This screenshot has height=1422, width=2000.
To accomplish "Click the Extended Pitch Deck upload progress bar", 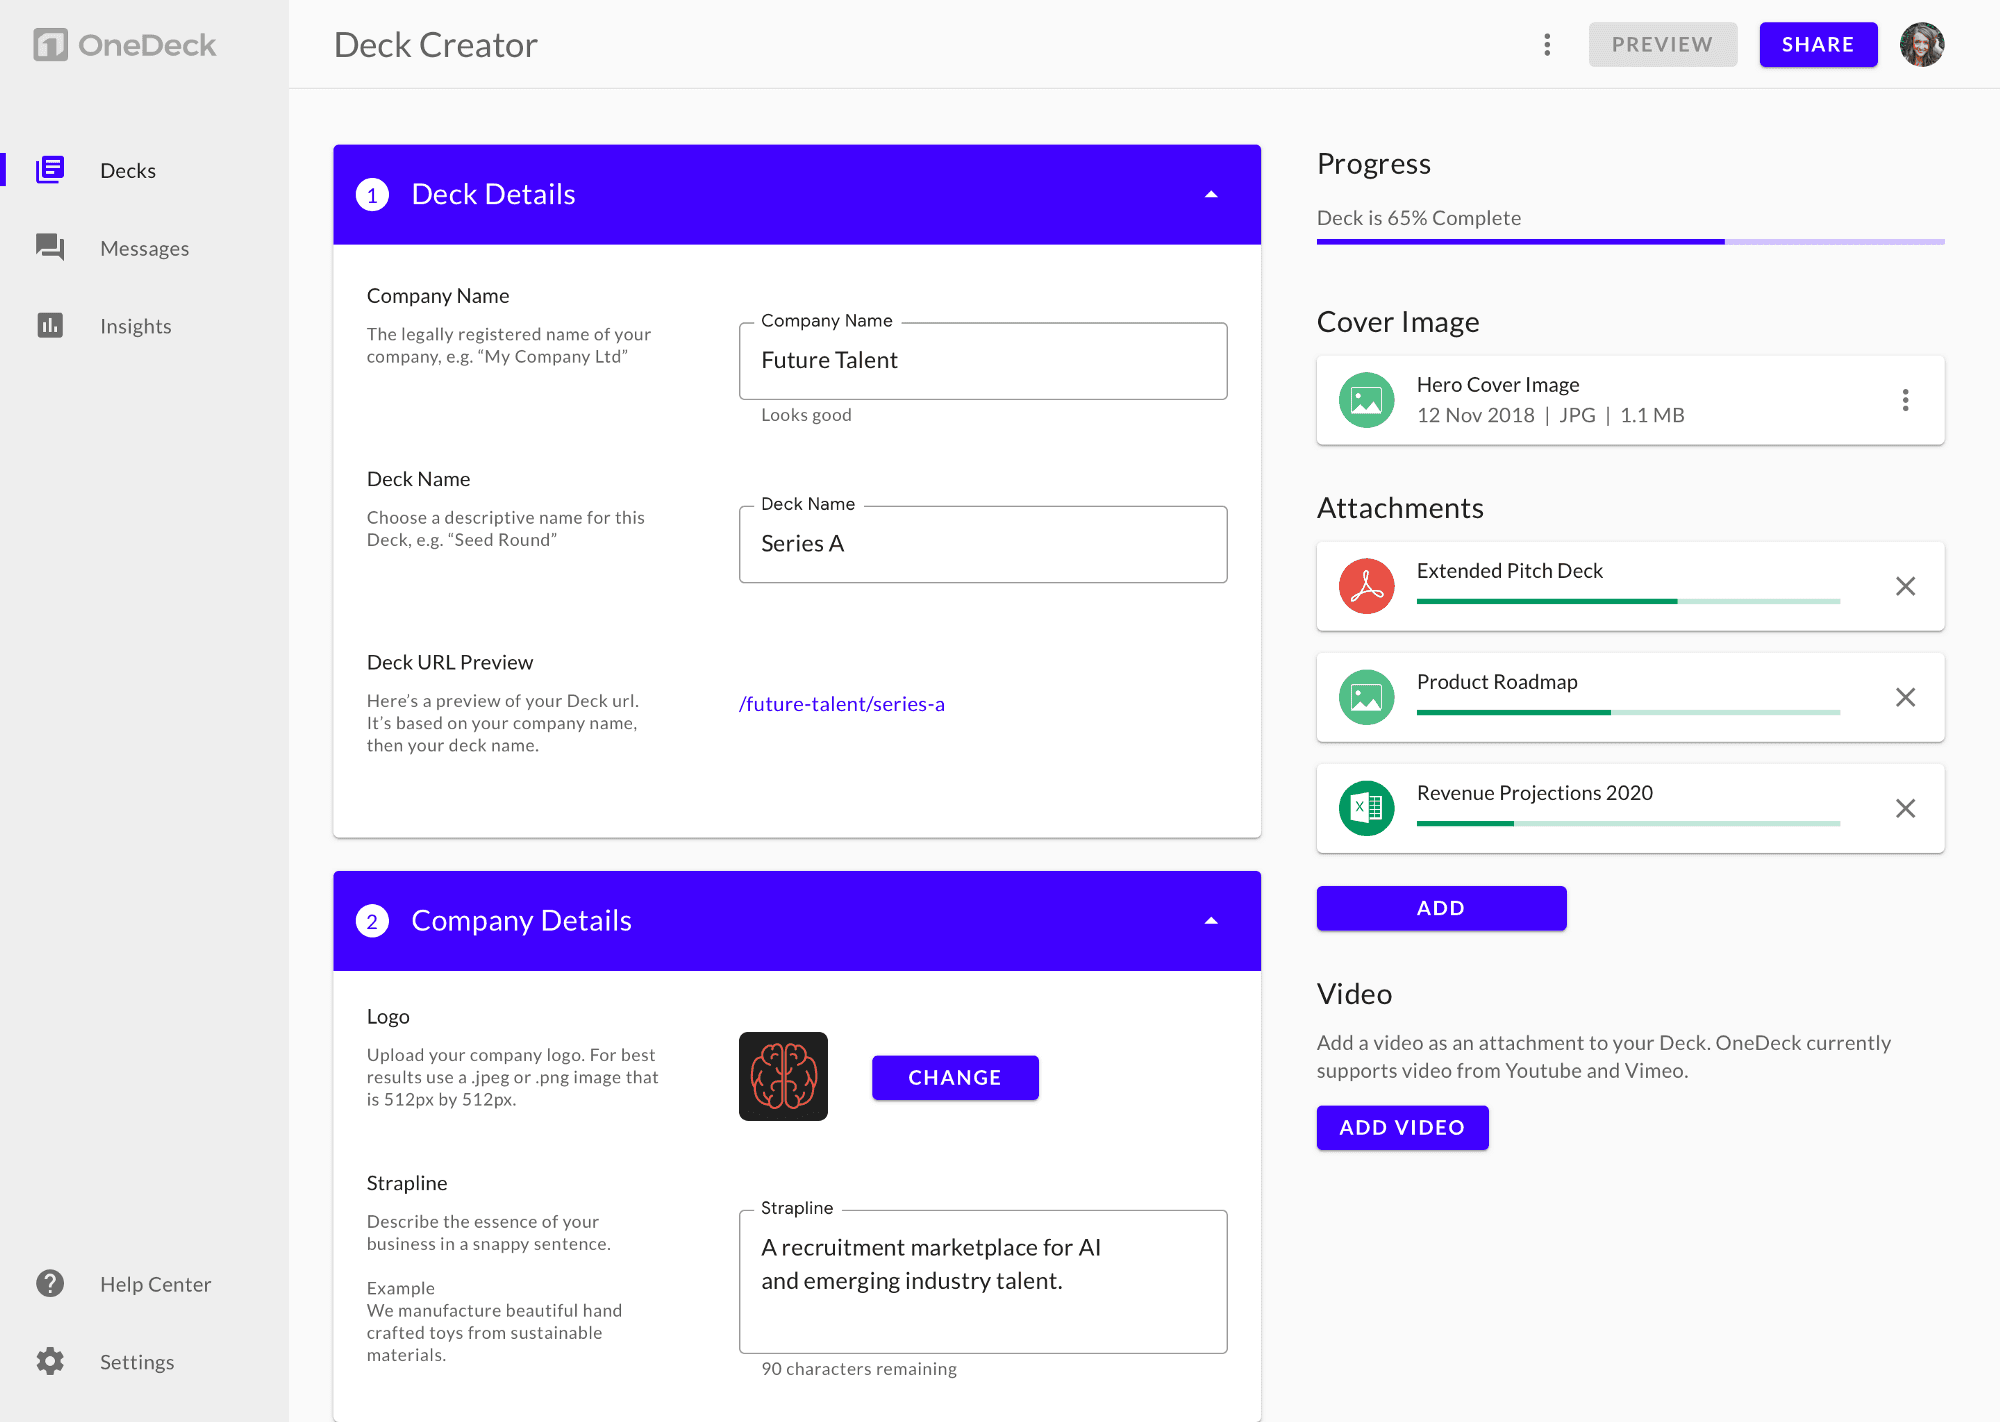I will [1628, 601].
